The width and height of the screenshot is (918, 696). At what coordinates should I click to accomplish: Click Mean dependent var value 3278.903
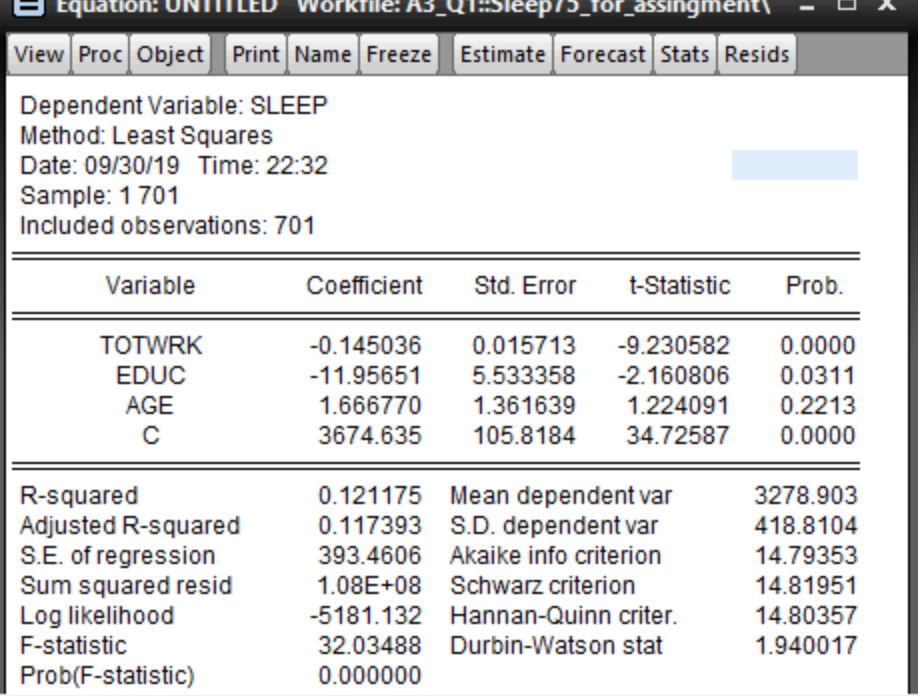click(806, 496)
